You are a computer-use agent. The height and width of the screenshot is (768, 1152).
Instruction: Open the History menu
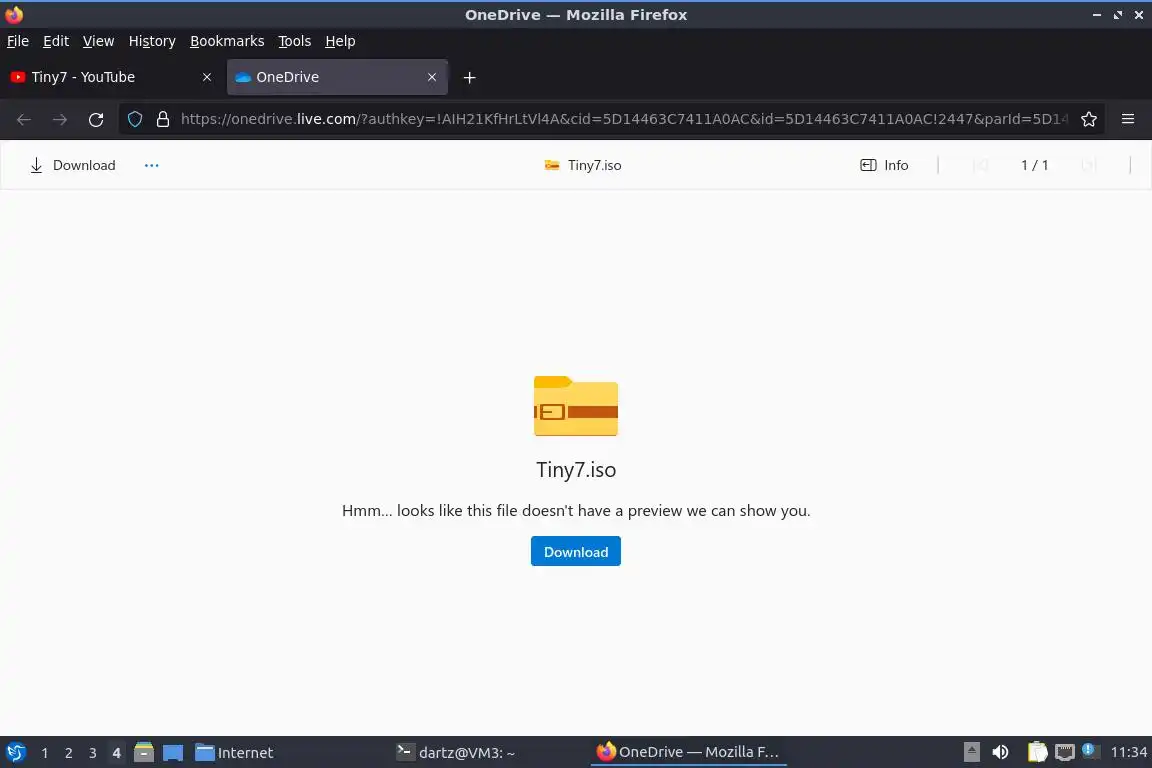tap(152, 41)
